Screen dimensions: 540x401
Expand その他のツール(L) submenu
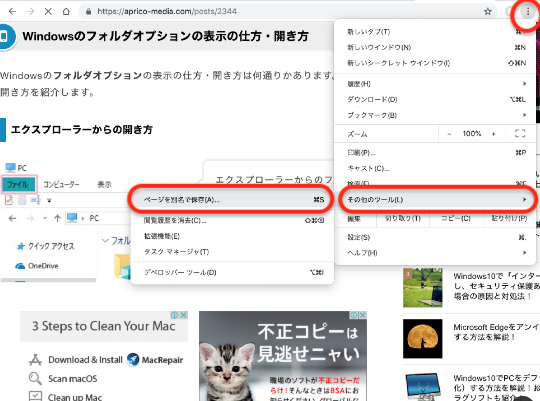pyautogui.click(x=437, y=199)
